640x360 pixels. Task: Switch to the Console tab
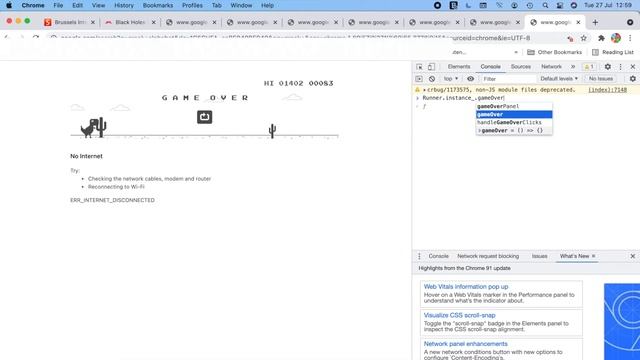490,67
